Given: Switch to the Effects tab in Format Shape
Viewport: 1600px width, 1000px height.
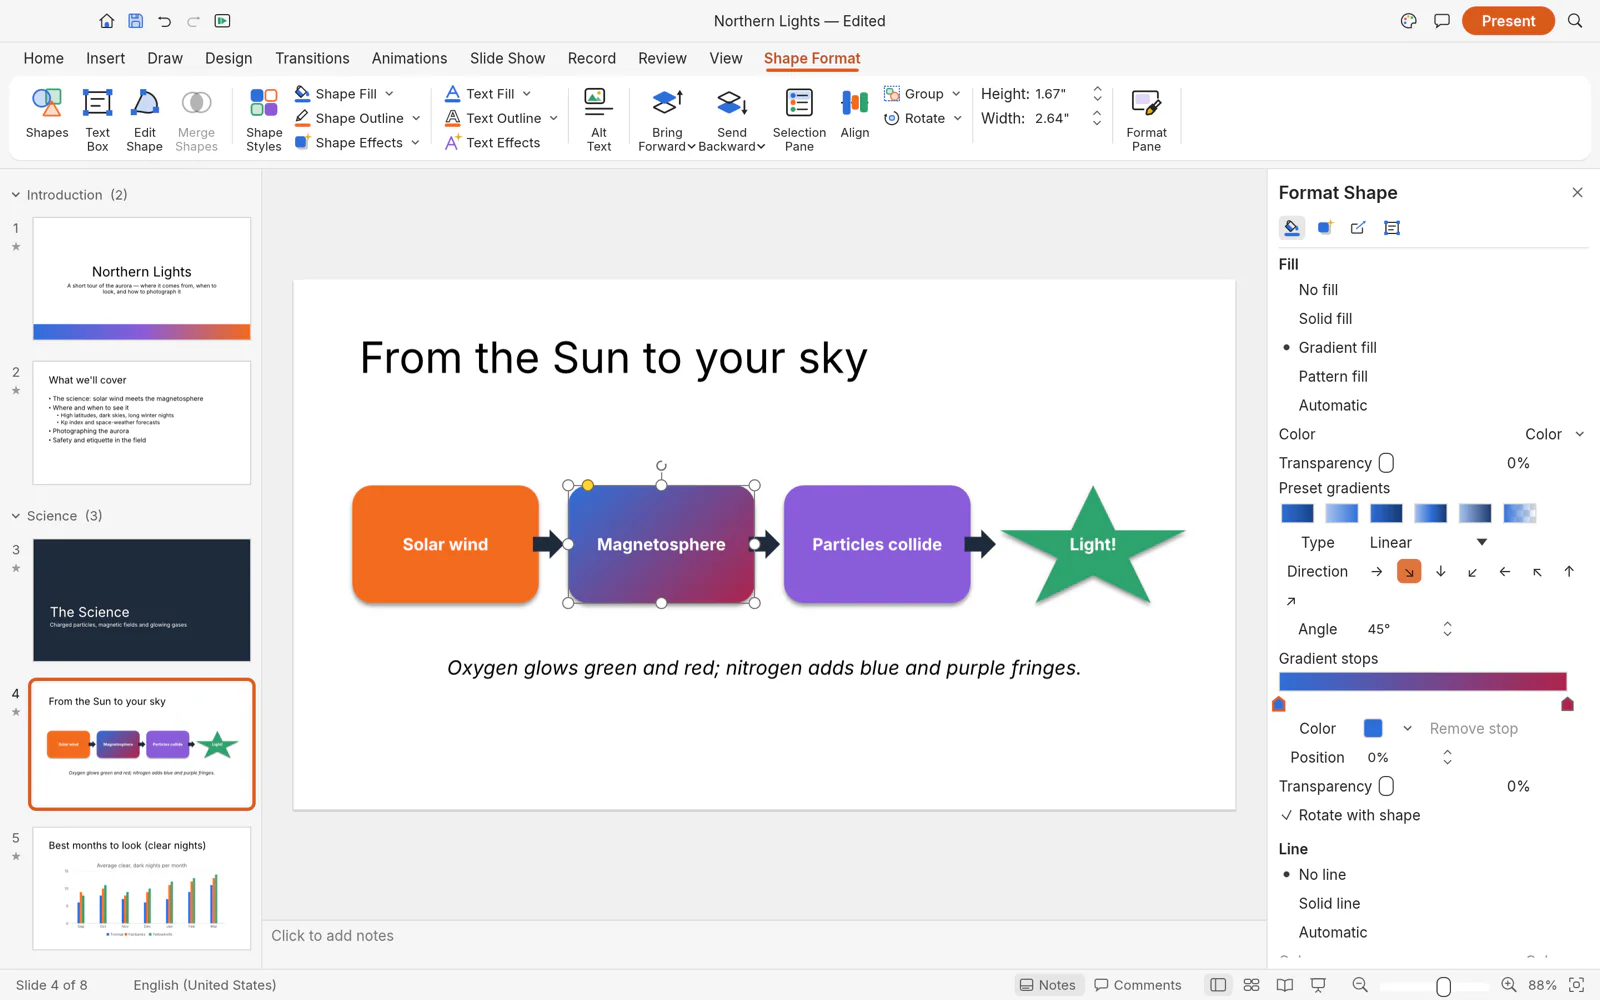Looking at the screenshot, I should pyautogui.click(x=1325, y=228).
